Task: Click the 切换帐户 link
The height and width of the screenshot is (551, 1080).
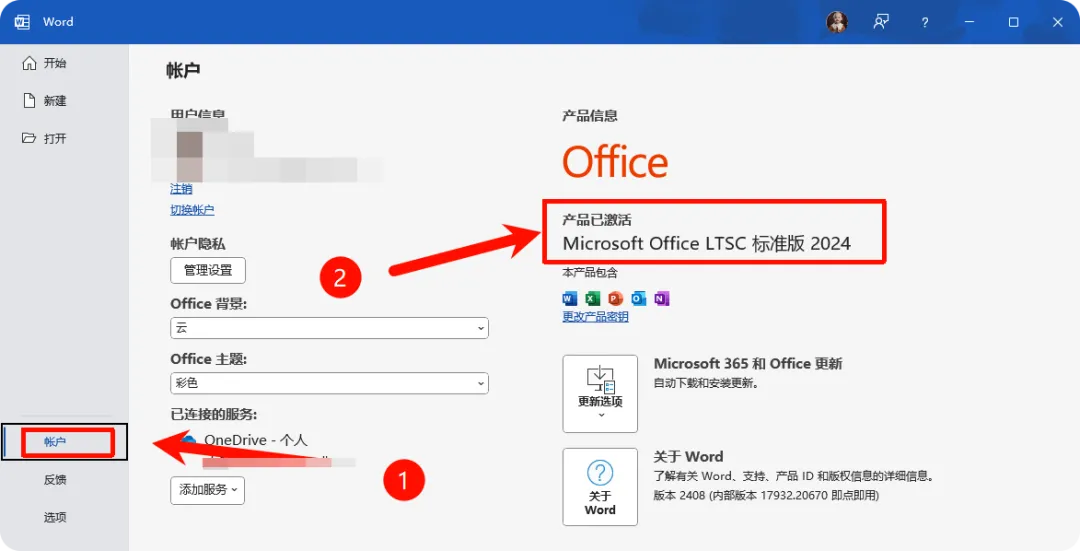Action: pyautogui.click(x=192, y=210)
